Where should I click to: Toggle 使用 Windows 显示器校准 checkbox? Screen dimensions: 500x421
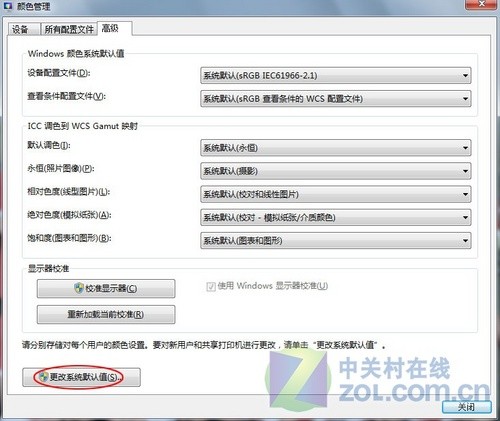pos(211,286)
